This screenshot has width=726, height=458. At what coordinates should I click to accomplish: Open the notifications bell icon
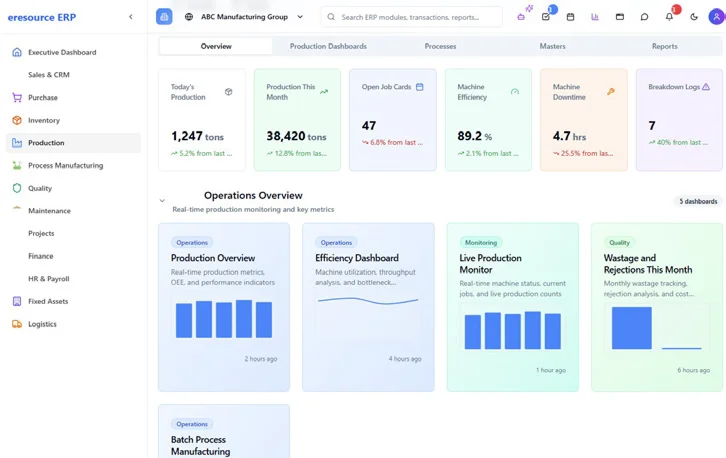coord(669,17)
